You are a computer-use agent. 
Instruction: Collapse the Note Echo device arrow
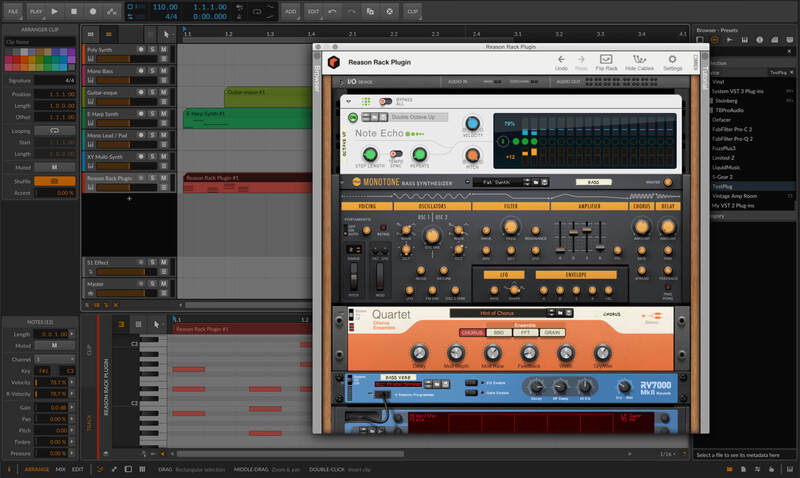pos(348,101)
